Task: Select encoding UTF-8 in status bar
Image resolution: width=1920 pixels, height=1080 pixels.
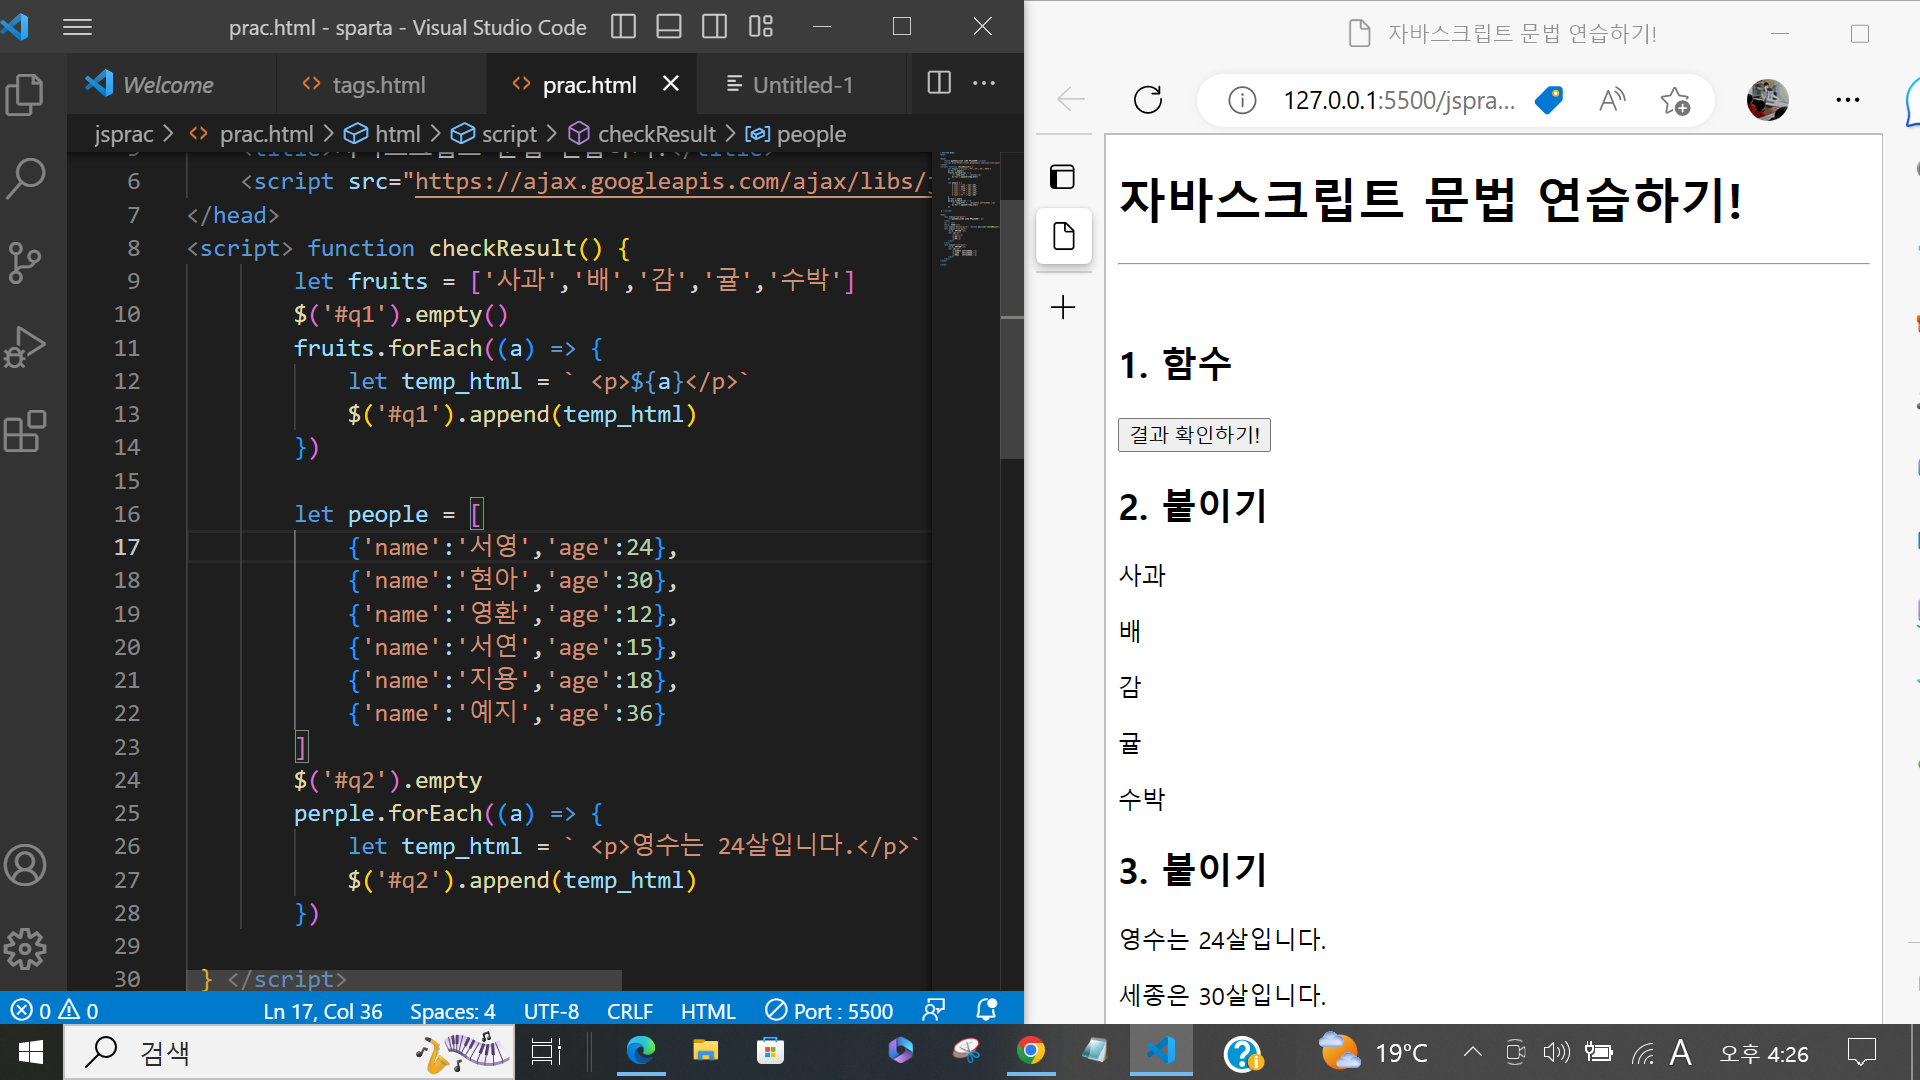Action: (x=551, y=1011)
